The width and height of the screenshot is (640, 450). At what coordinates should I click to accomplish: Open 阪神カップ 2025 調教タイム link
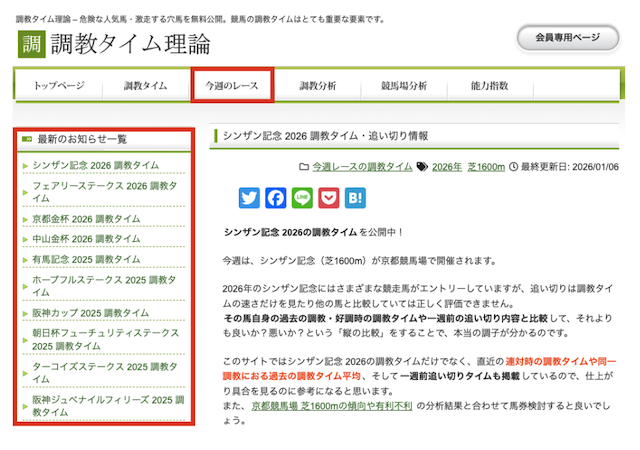(91, 313)
